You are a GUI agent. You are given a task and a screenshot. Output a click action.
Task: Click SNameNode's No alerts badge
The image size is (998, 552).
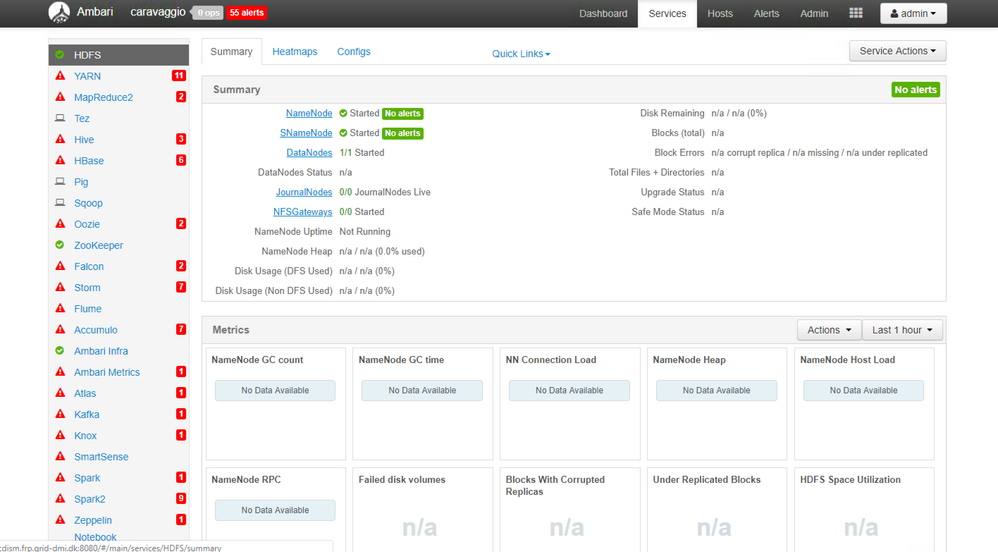pos(402,133)
